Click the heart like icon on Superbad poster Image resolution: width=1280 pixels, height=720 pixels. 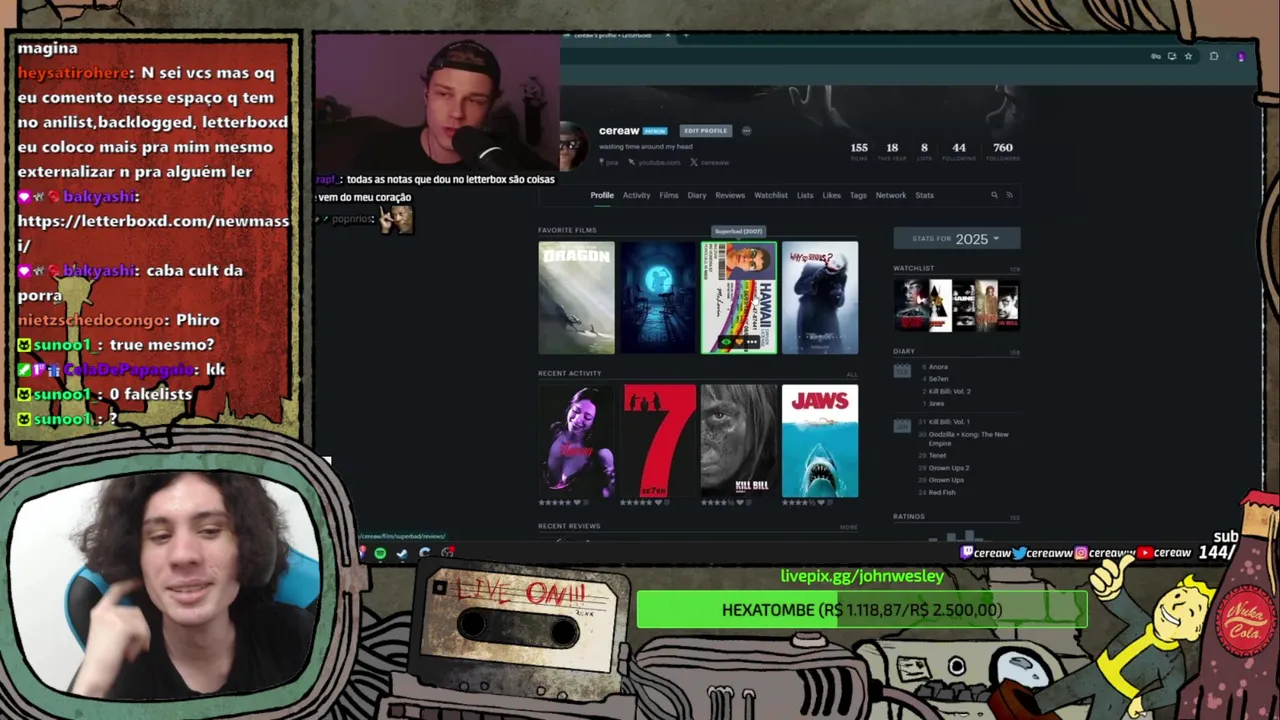(x=740, y=342)
